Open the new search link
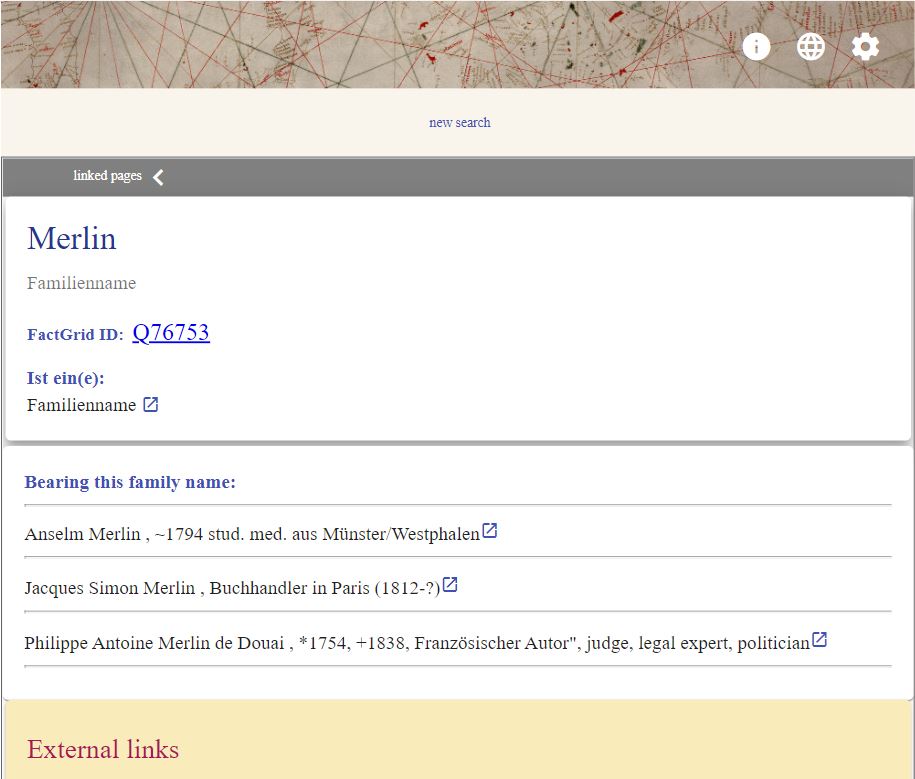The width and height of the screenshot is (915, 779). click(x=459, y=122)
